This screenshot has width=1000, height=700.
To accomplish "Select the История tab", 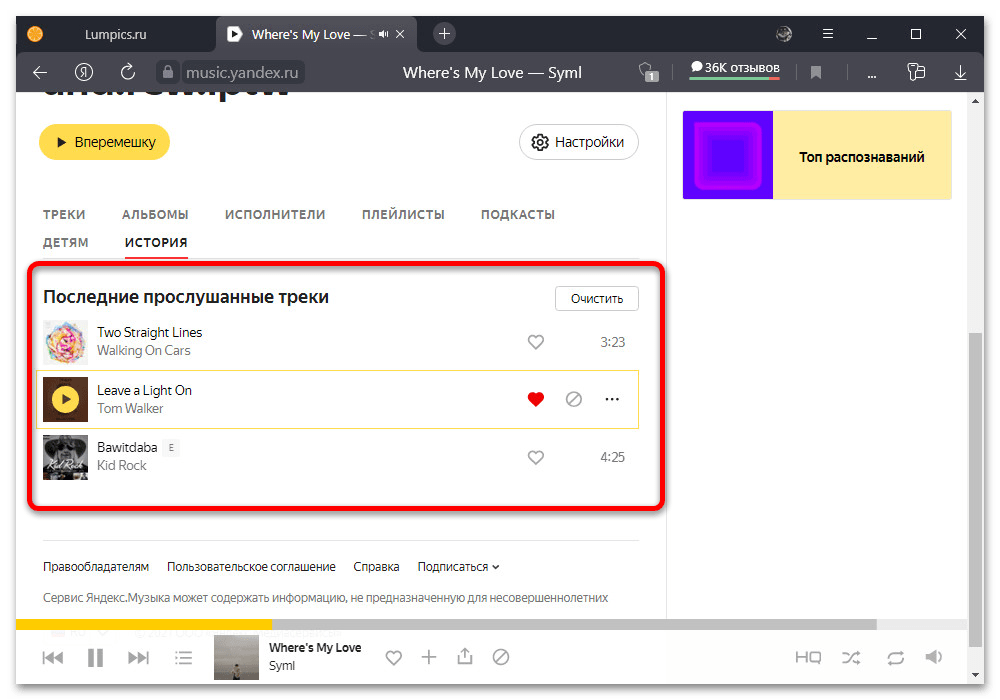I will [156, 243].
